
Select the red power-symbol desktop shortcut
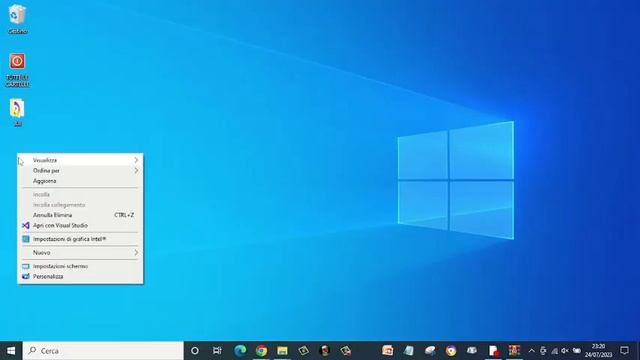17,69
